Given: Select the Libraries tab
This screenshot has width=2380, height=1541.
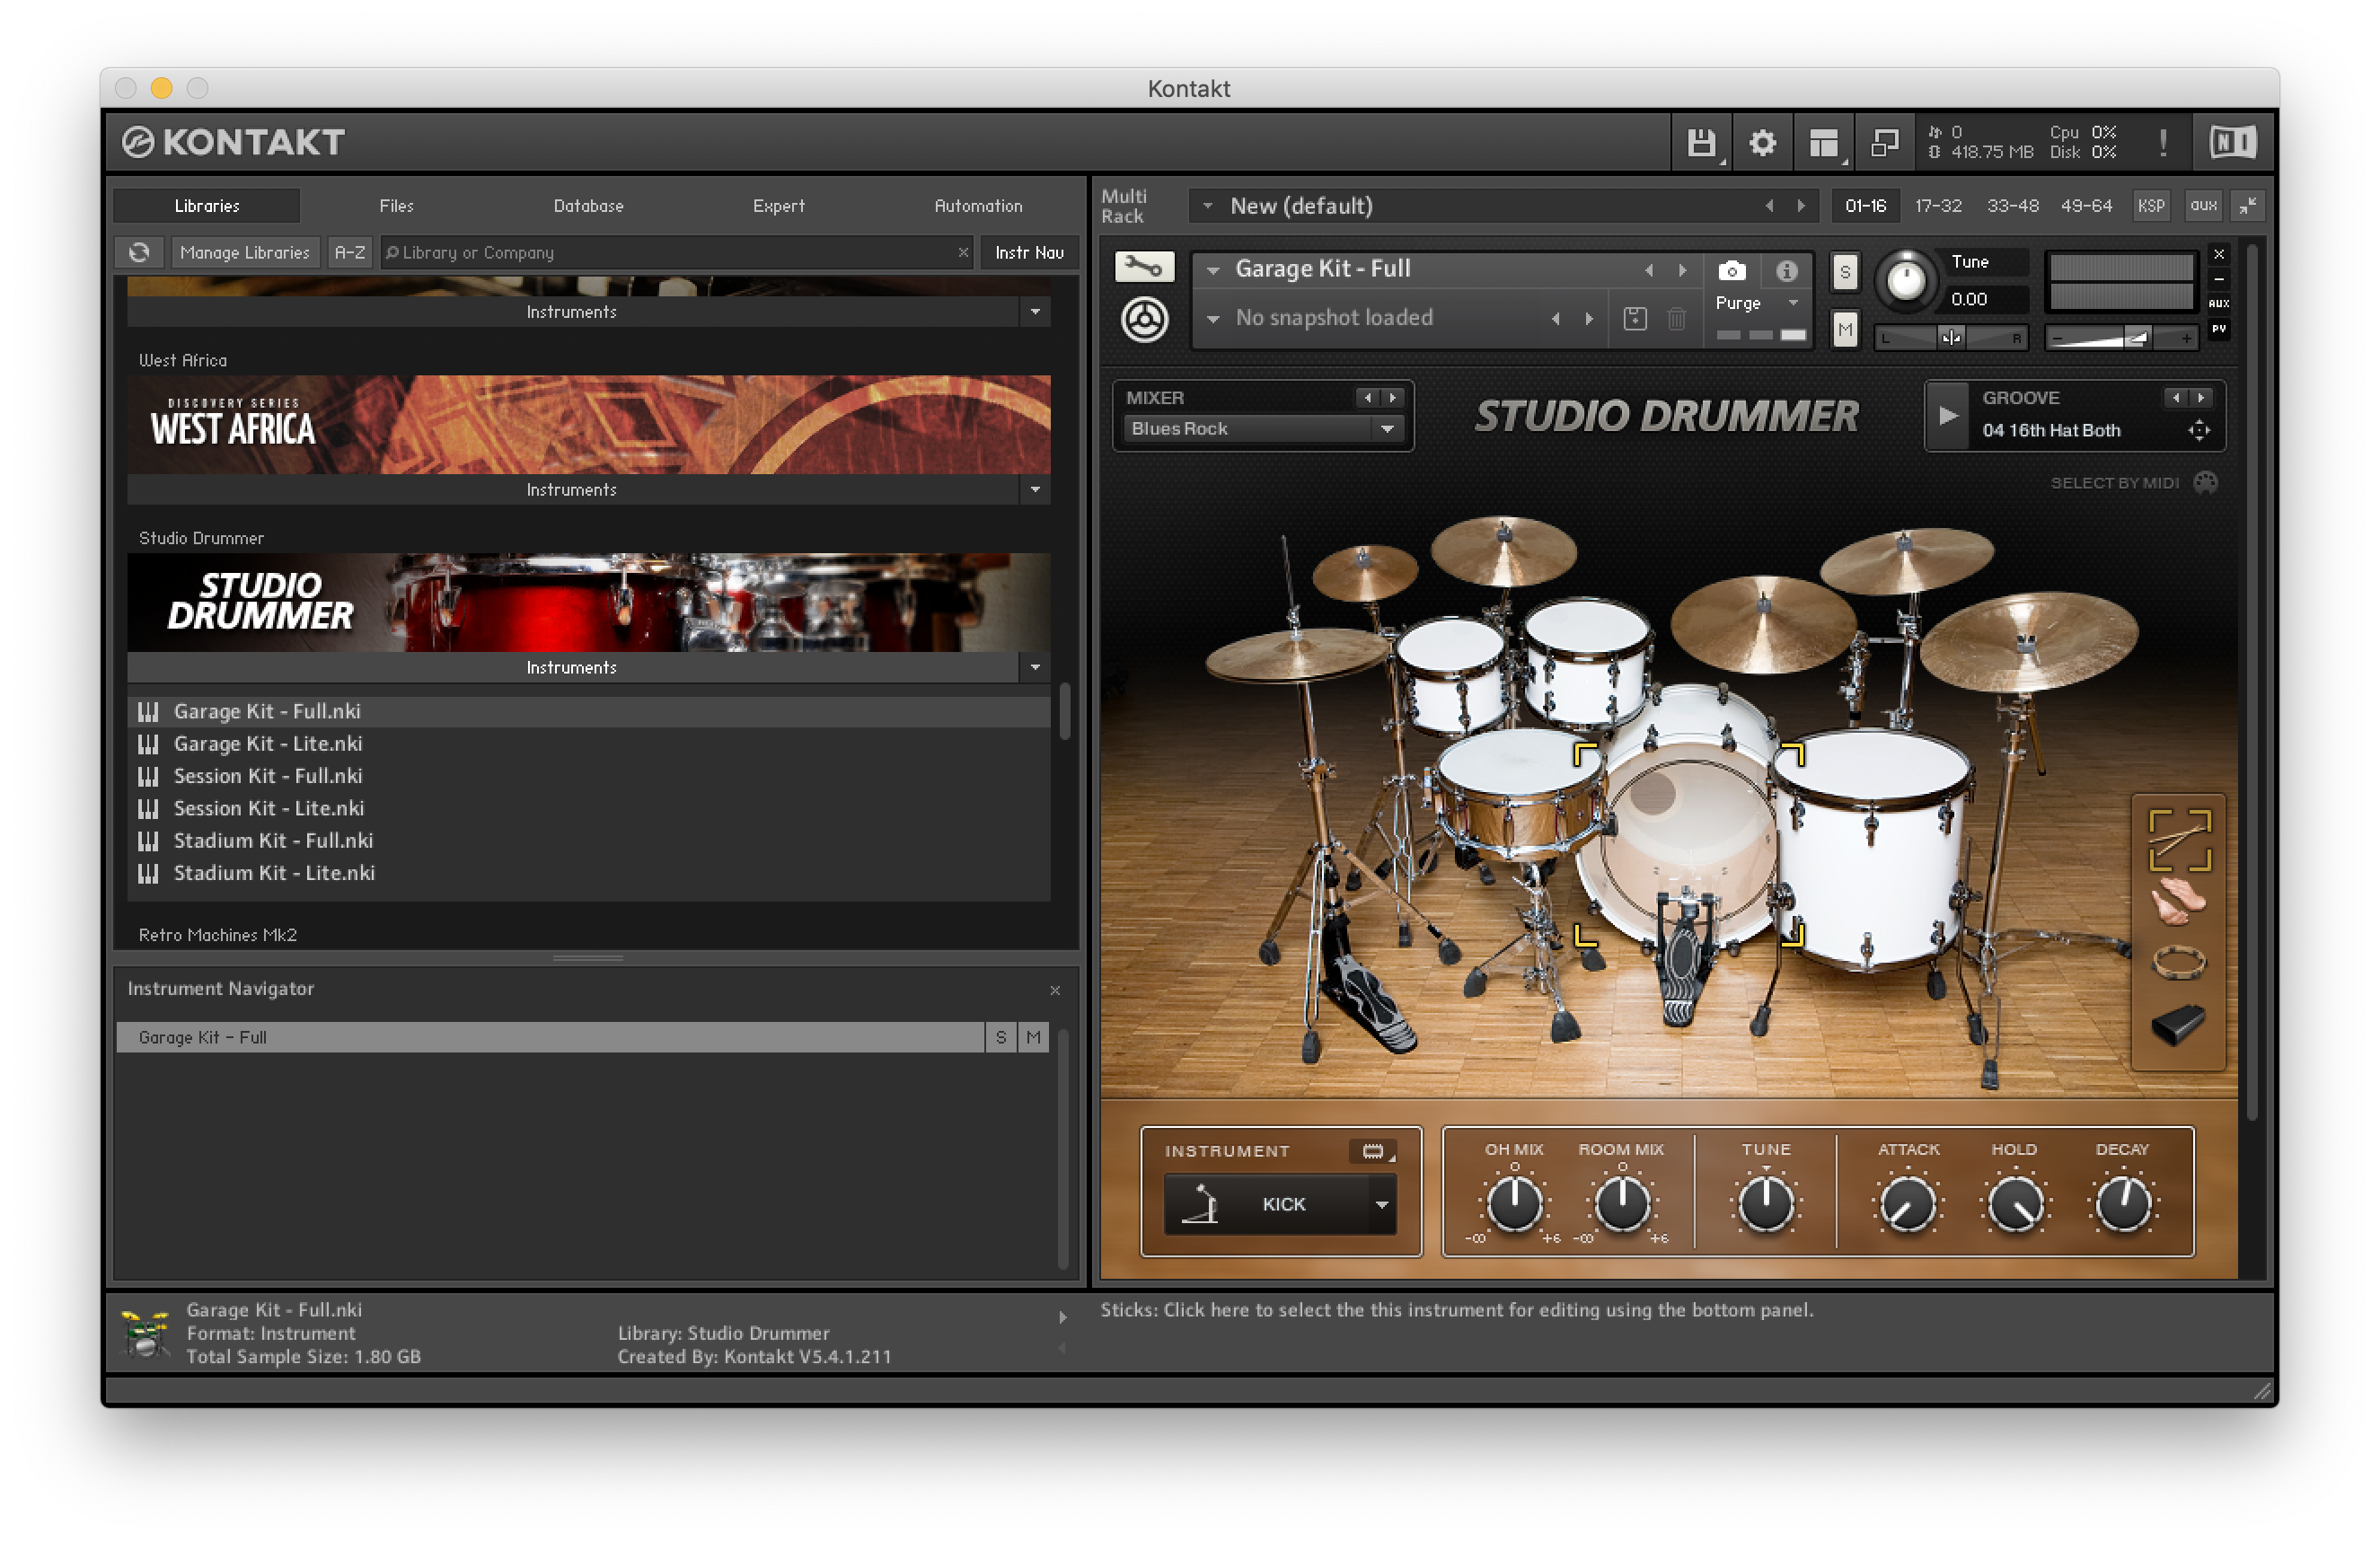Looking at the screenshot, I should pyautogui.click(x=206, y=206).
